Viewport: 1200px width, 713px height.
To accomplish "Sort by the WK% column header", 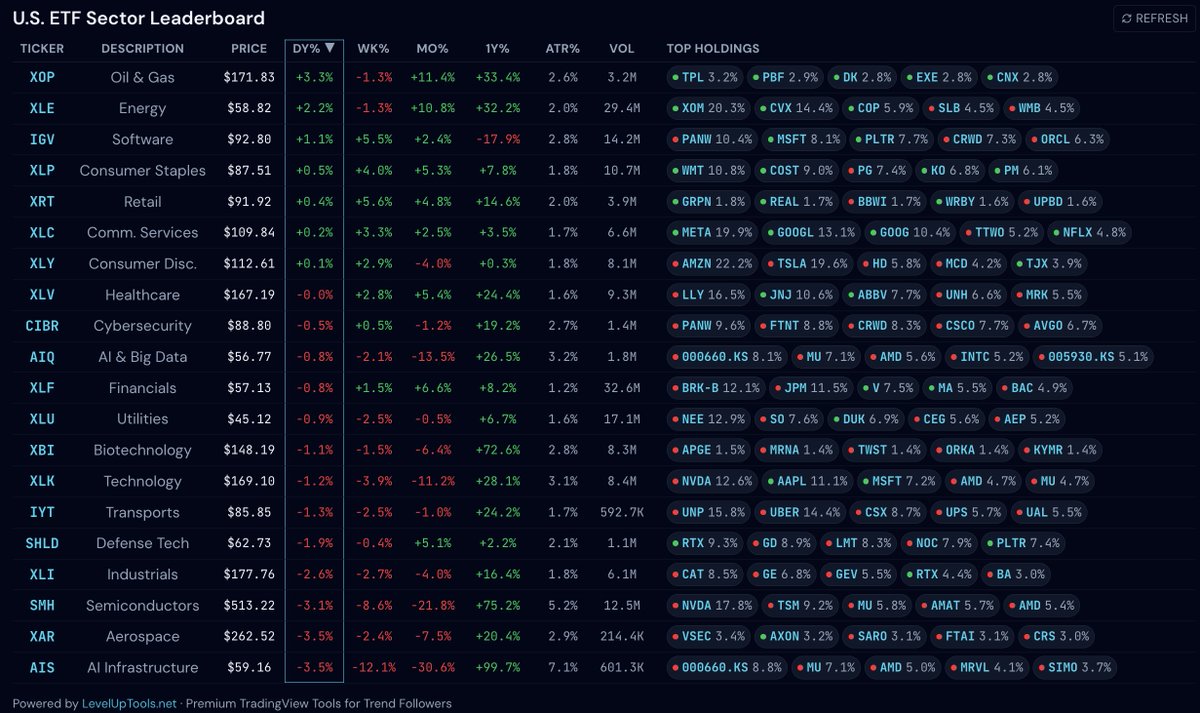I will (x=373, y=48).
